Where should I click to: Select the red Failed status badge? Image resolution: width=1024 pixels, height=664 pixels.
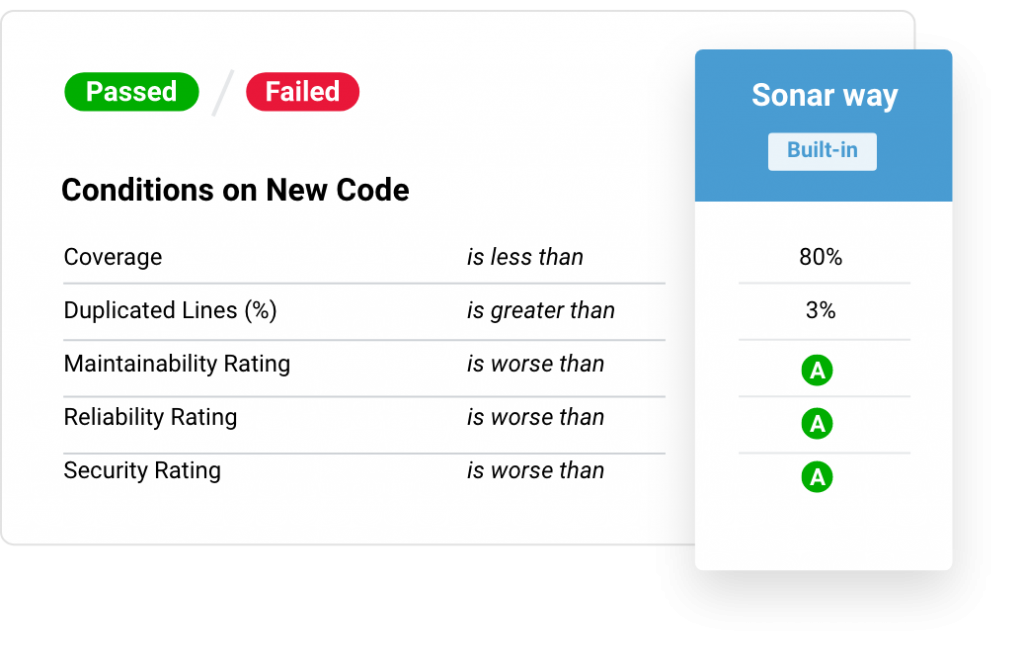302,91
